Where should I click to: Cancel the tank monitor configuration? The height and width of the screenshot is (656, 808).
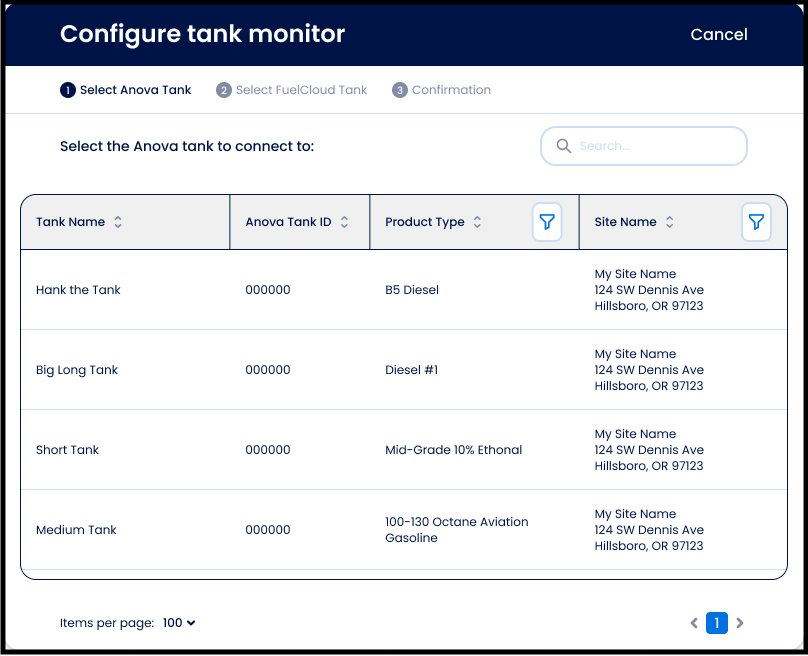718,34
